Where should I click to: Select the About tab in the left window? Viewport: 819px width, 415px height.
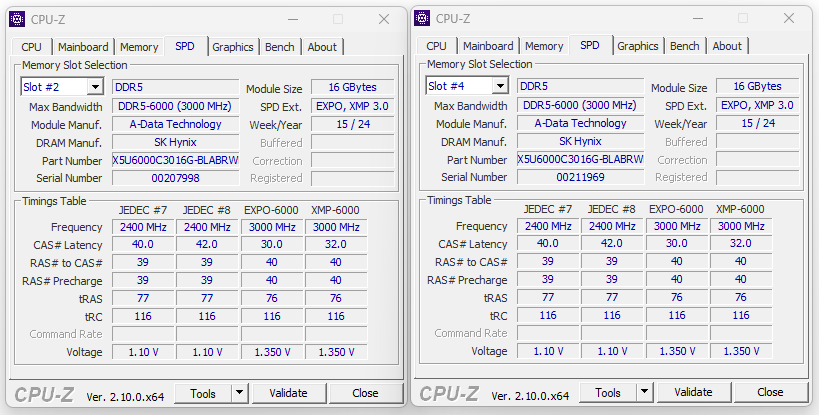point(322,47)
